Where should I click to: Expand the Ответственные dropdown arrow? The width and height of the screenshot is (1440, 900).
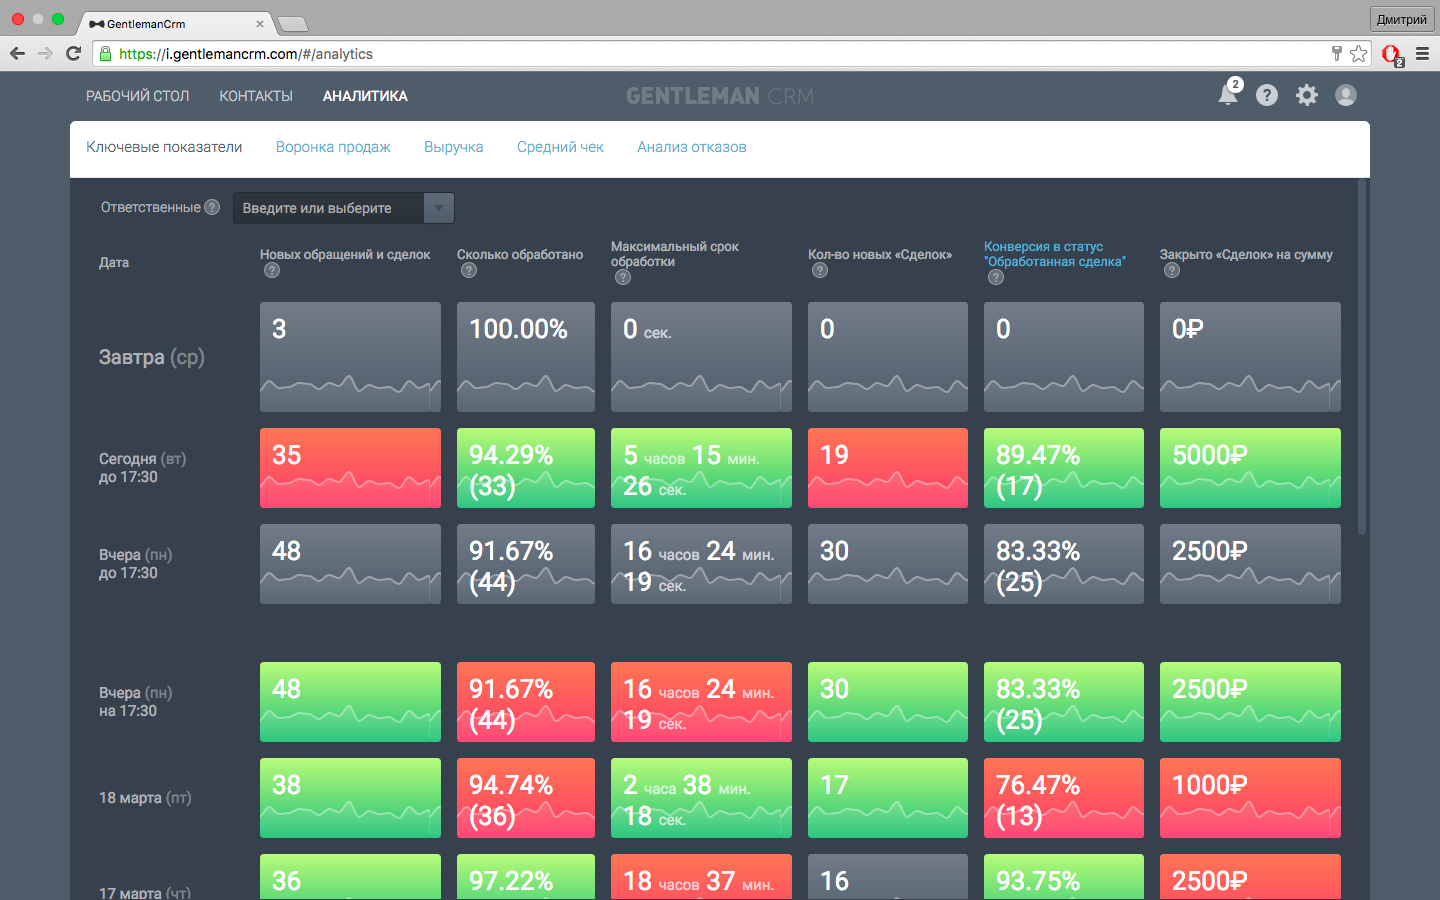(x=439, y=208)
